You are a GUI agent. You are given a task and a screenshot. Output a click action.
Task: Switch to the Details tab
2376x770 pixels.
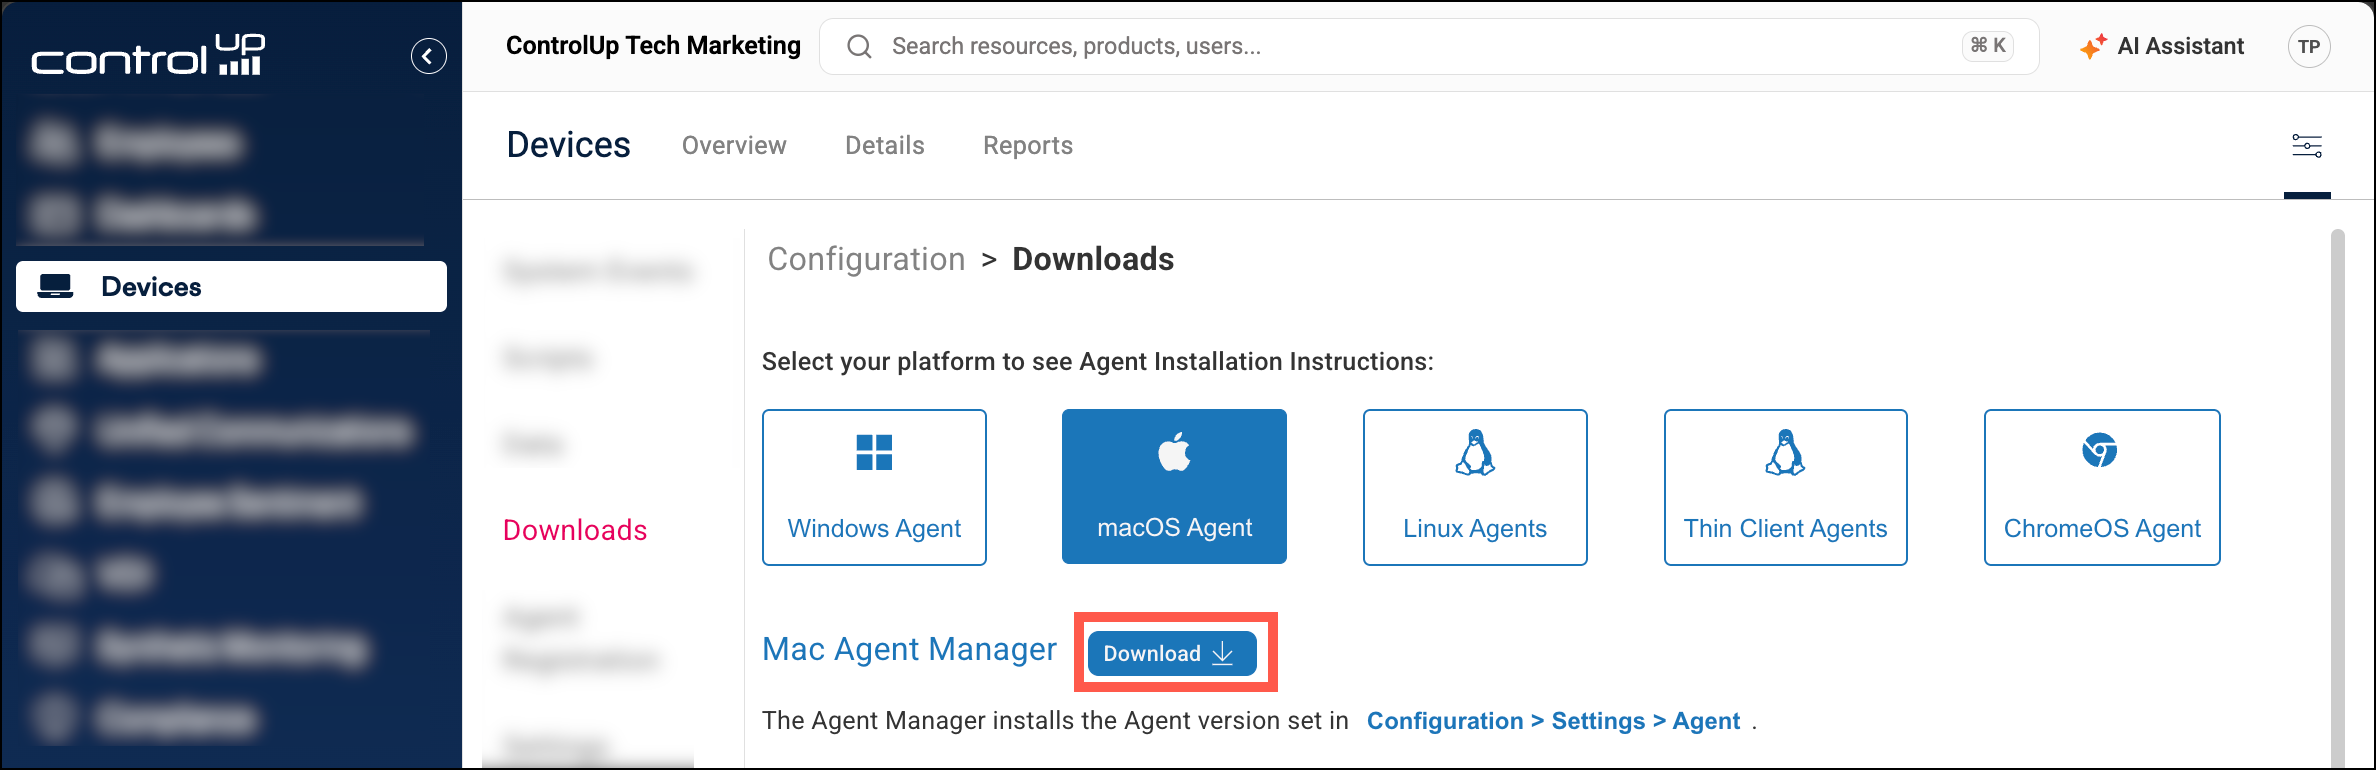click(884, 145)
